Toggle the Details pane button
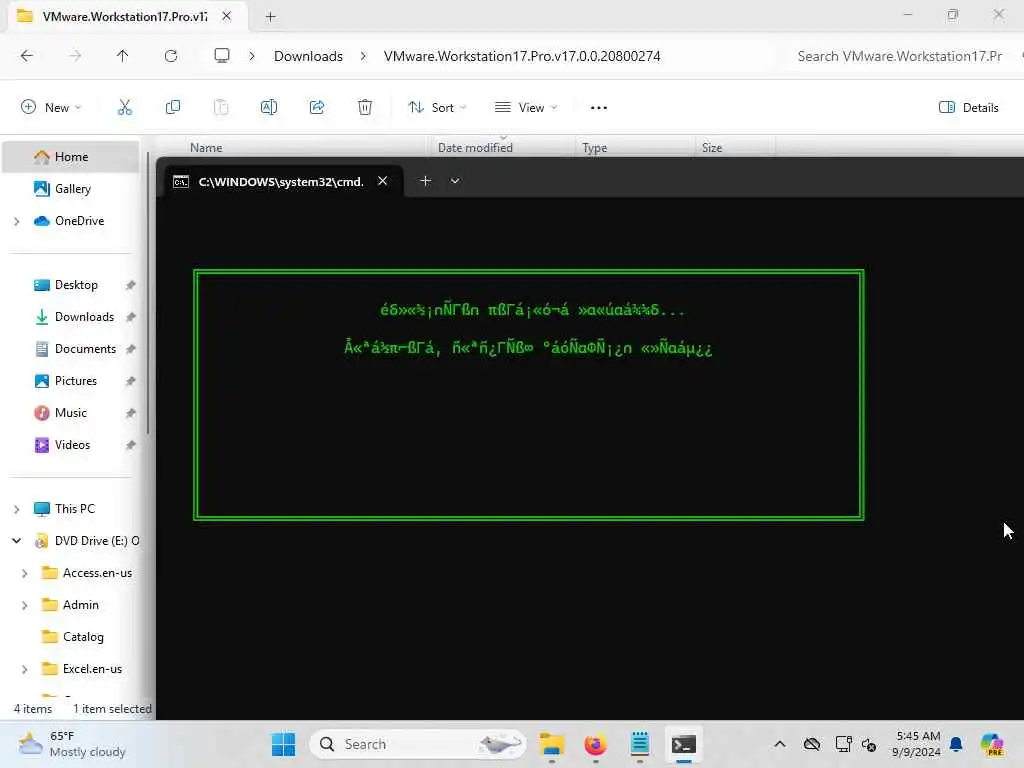 (968, 108)
